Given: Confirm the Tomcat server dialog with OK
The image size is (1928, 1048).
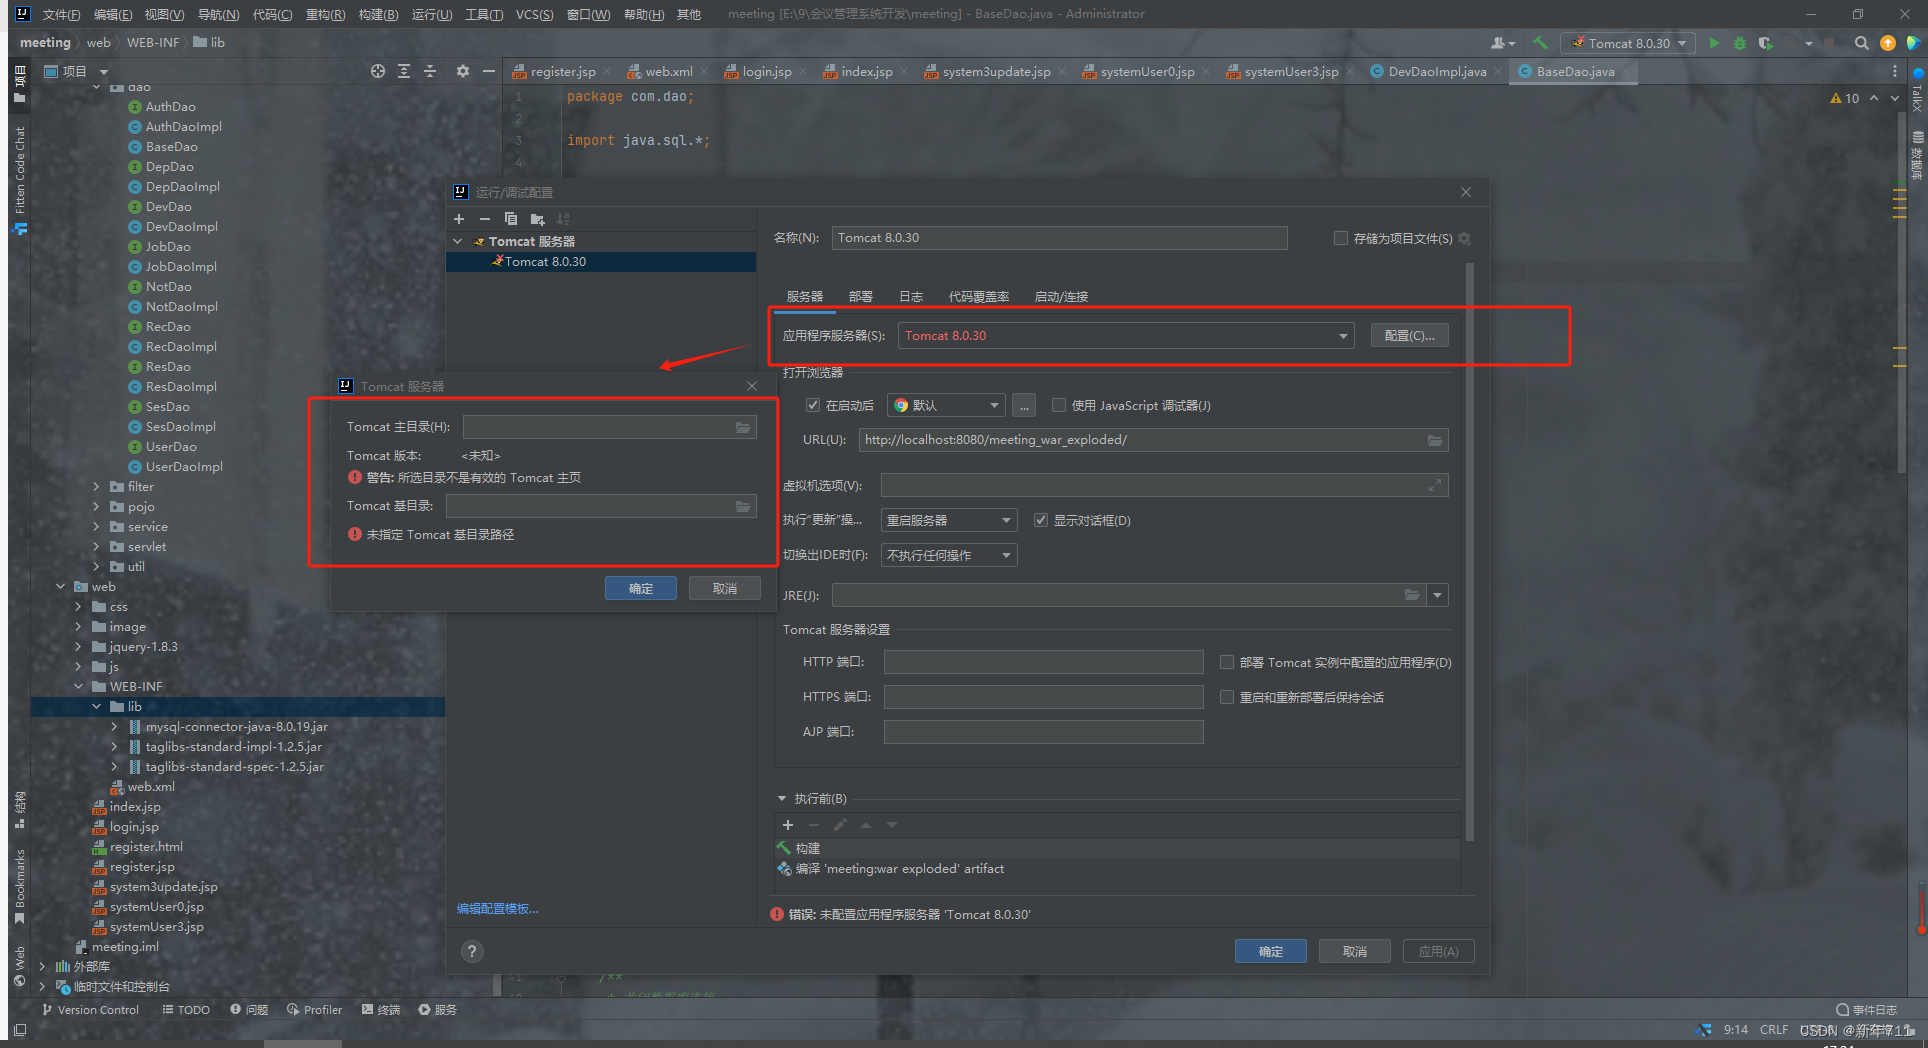Looking at the screenshot, I should 641,588.
